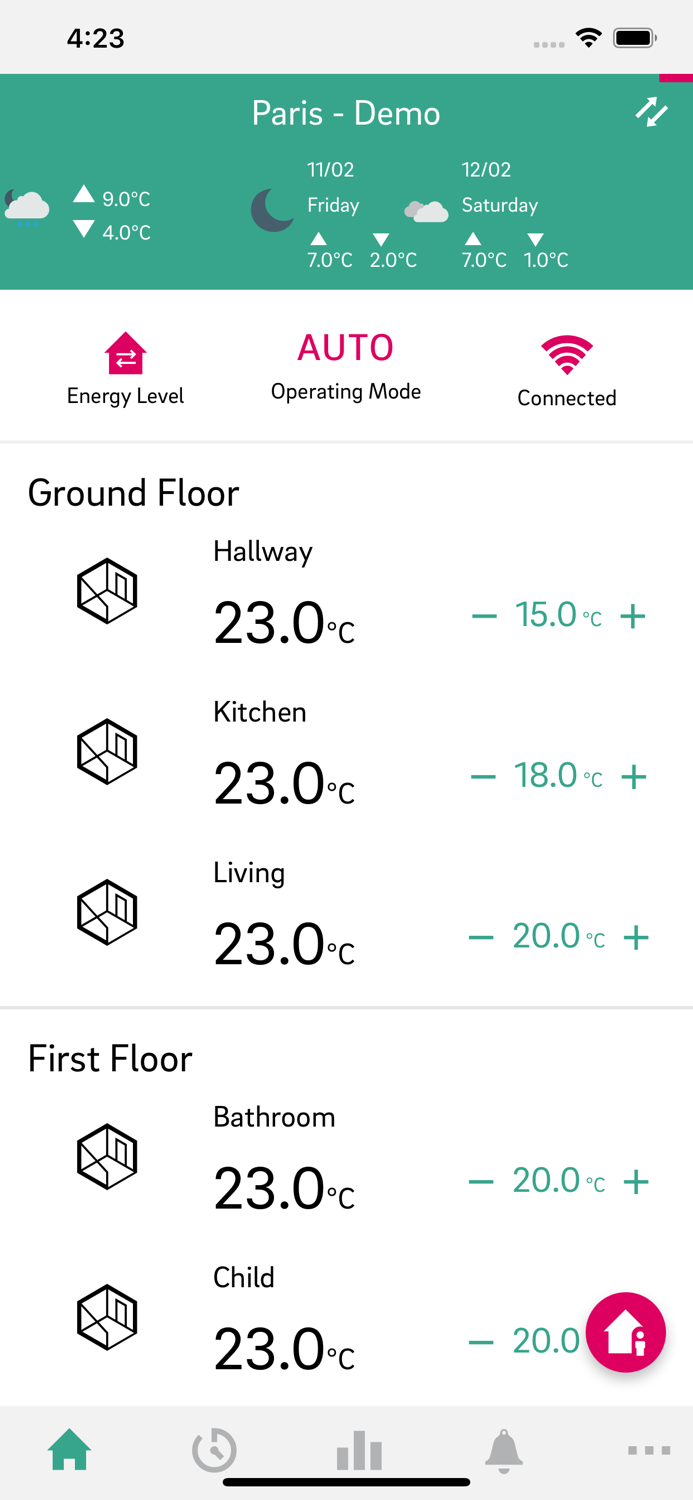Open the Energy Level settings
The width and height of the screenshot is (693, 1500).
(124, 355)
